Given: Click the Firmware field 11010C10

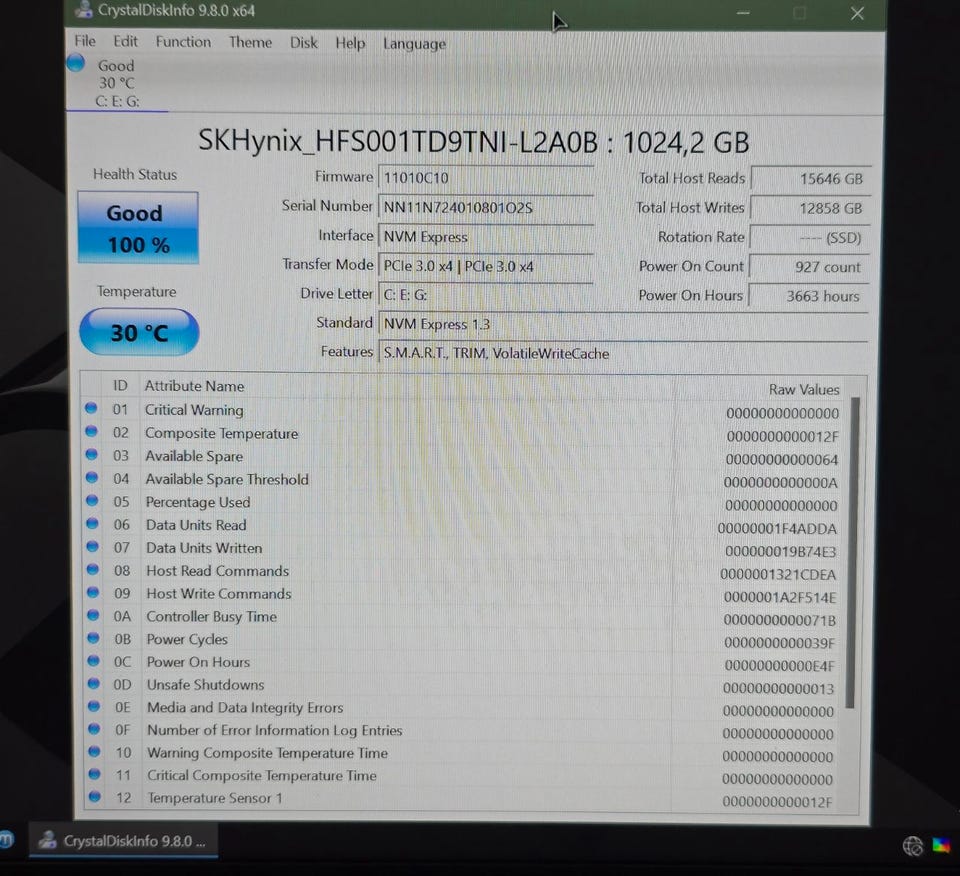Looking at the screenshot, I should (x=486, y=178).
